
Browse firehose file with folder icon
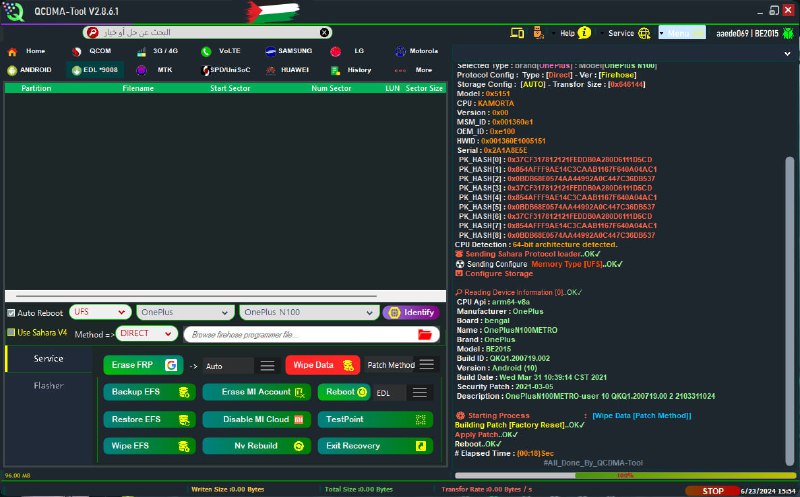pyautogui.click(x=424, y=335)
